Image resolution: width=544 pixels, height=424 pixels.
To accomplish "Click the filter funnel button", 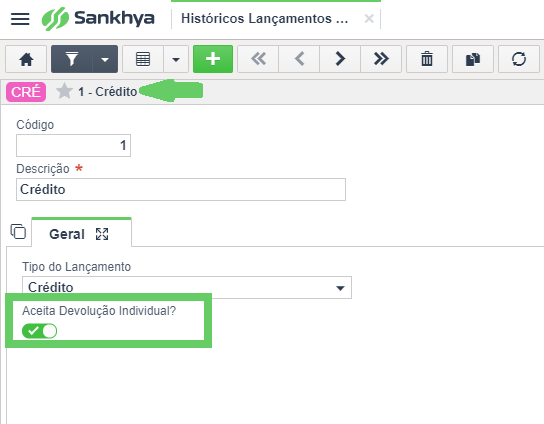I will click(x=72, y=59).
